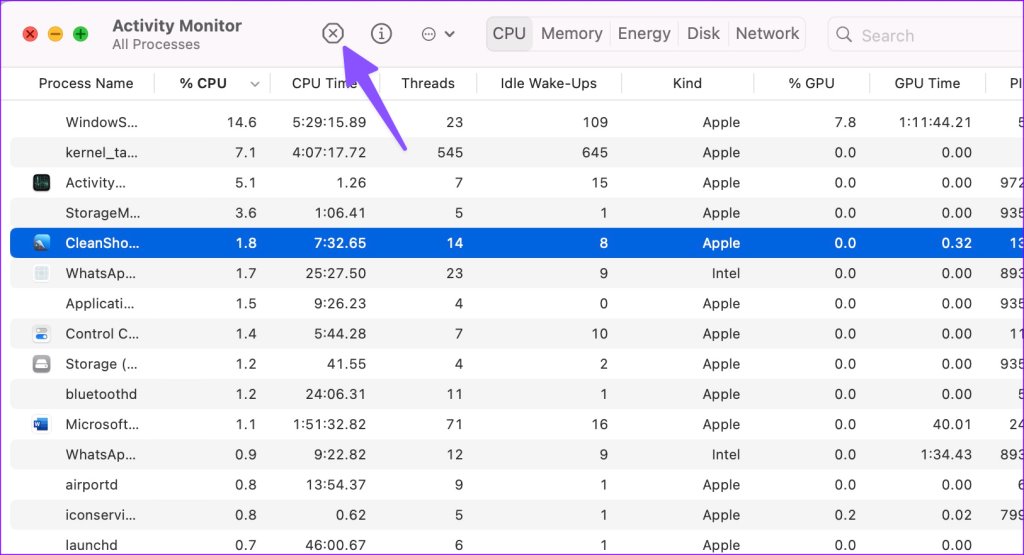Click GPU time 1:11:44.21 cell

pos(935,122)
